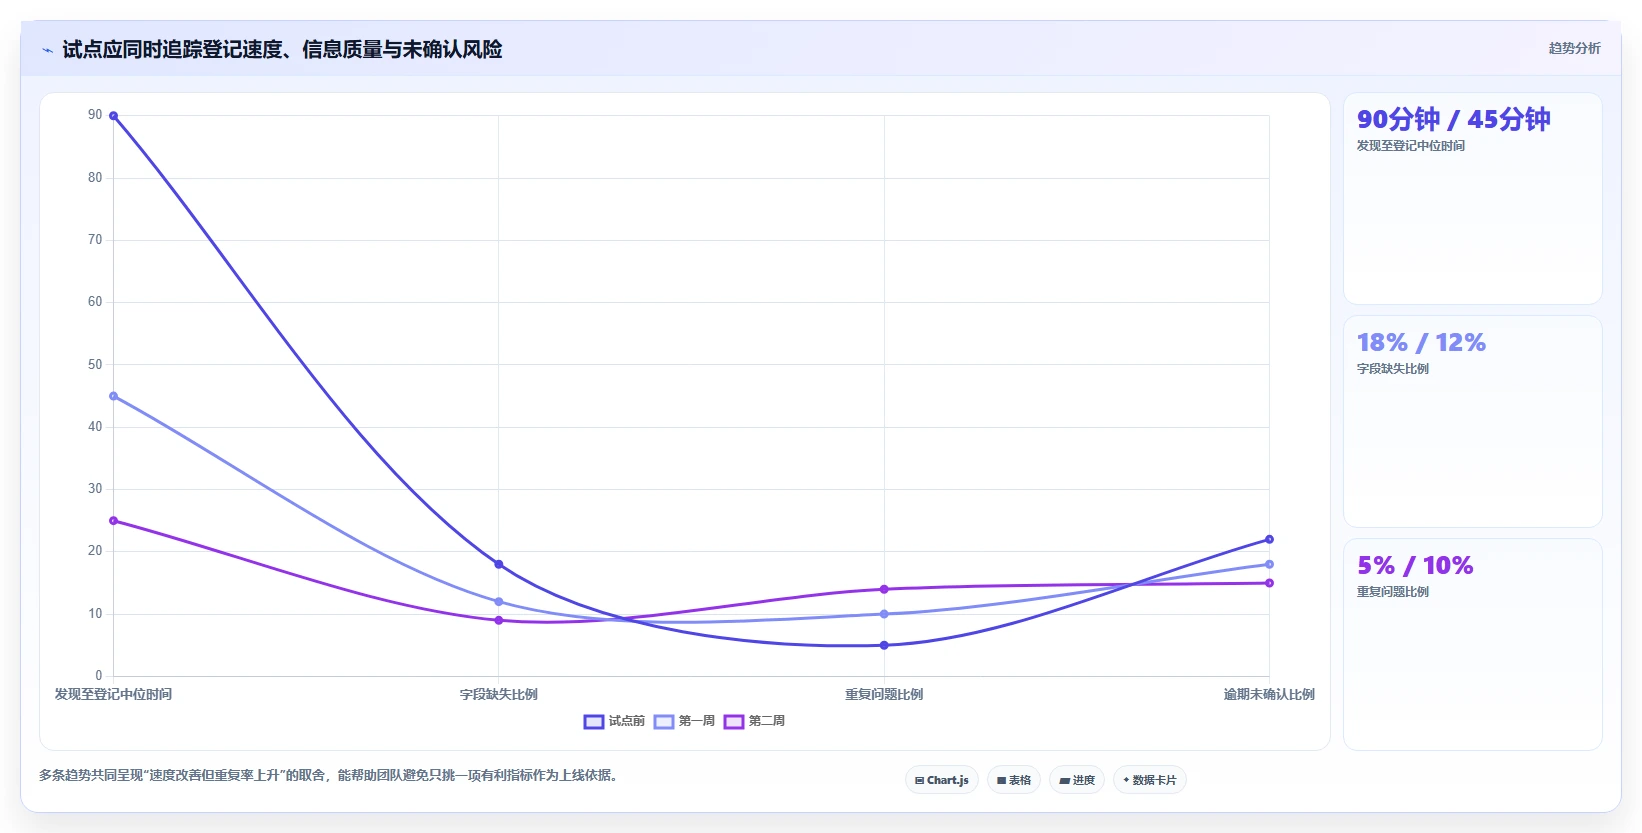Click x-axis label 逾期未确认比例
This screenshot has width=1642, height=833.
click(x=1269, y=694)
